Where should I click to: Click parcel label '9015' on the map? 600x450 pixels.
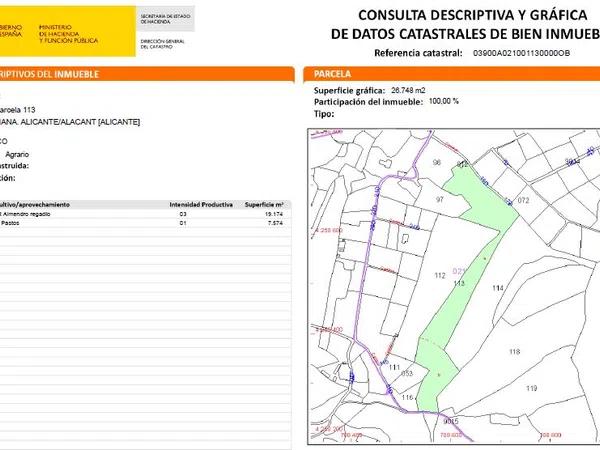[x=450, y=421]
